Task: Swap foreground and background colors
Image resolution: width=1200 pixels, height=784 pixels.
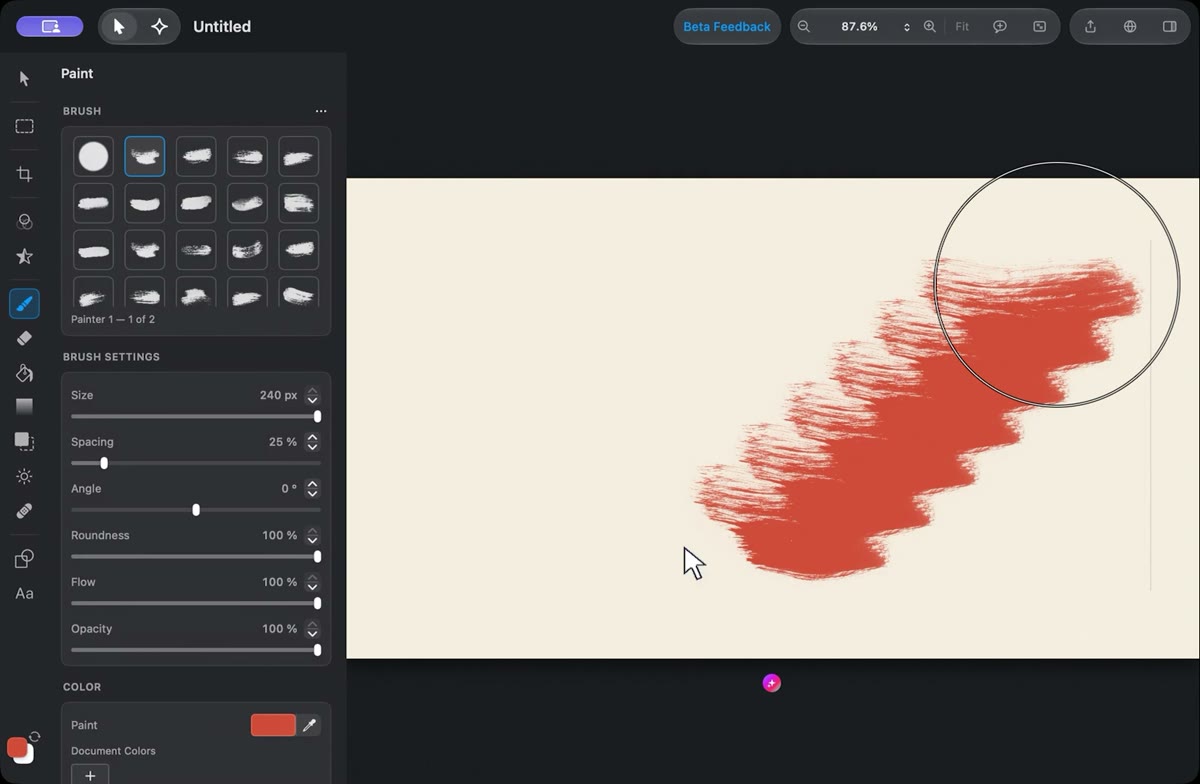Action: pos(34,737)
